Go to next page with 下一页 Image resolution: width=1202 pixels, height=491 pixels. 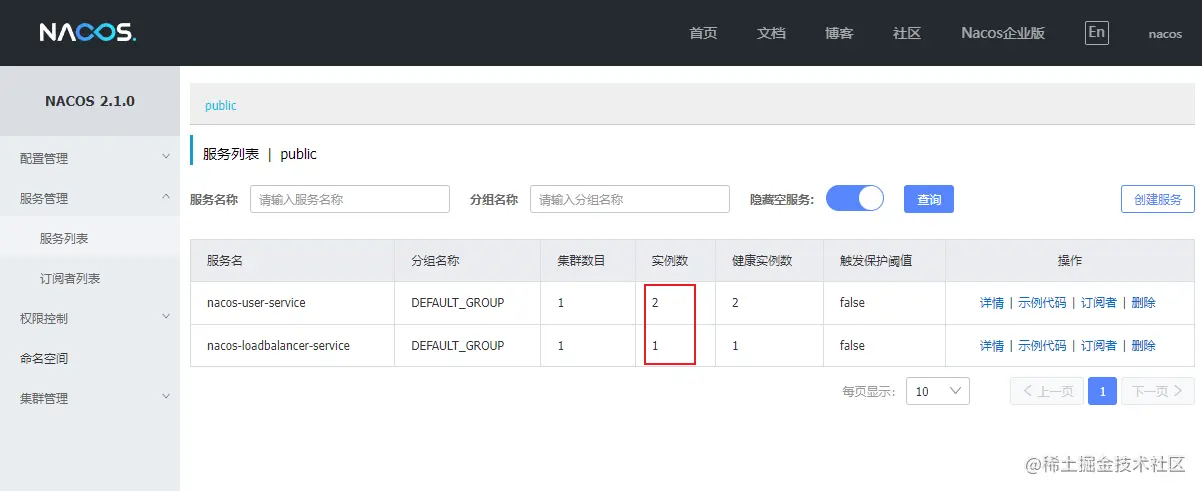tap(1158, 391)
